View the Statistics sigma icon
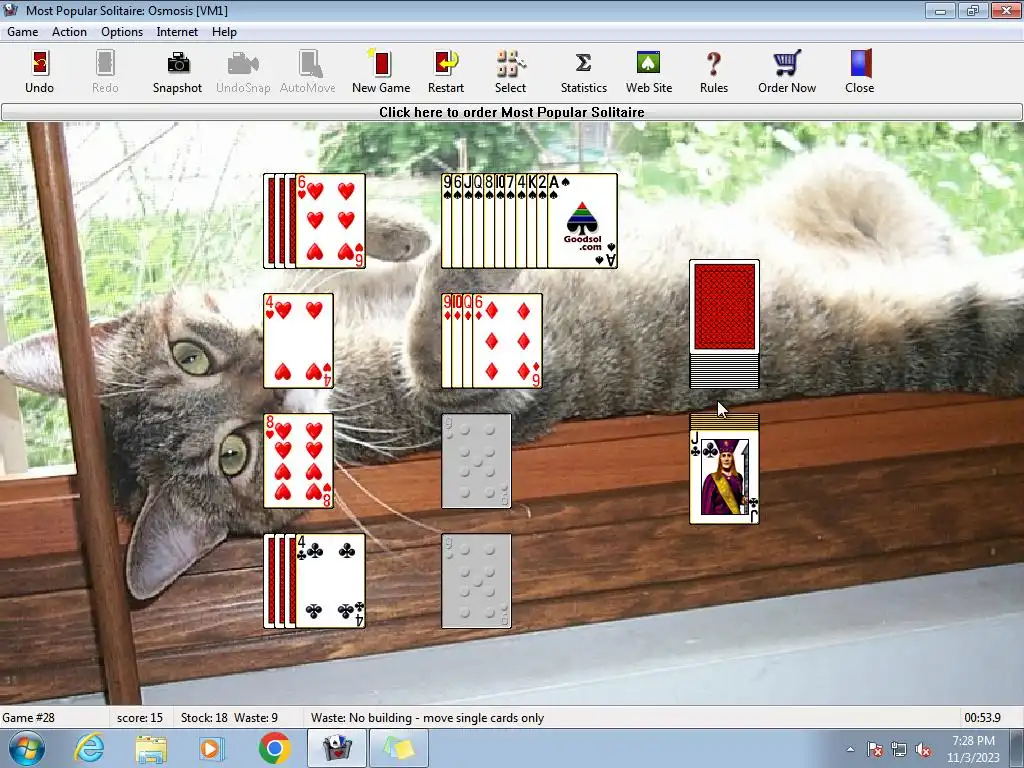 pos(583,72)
